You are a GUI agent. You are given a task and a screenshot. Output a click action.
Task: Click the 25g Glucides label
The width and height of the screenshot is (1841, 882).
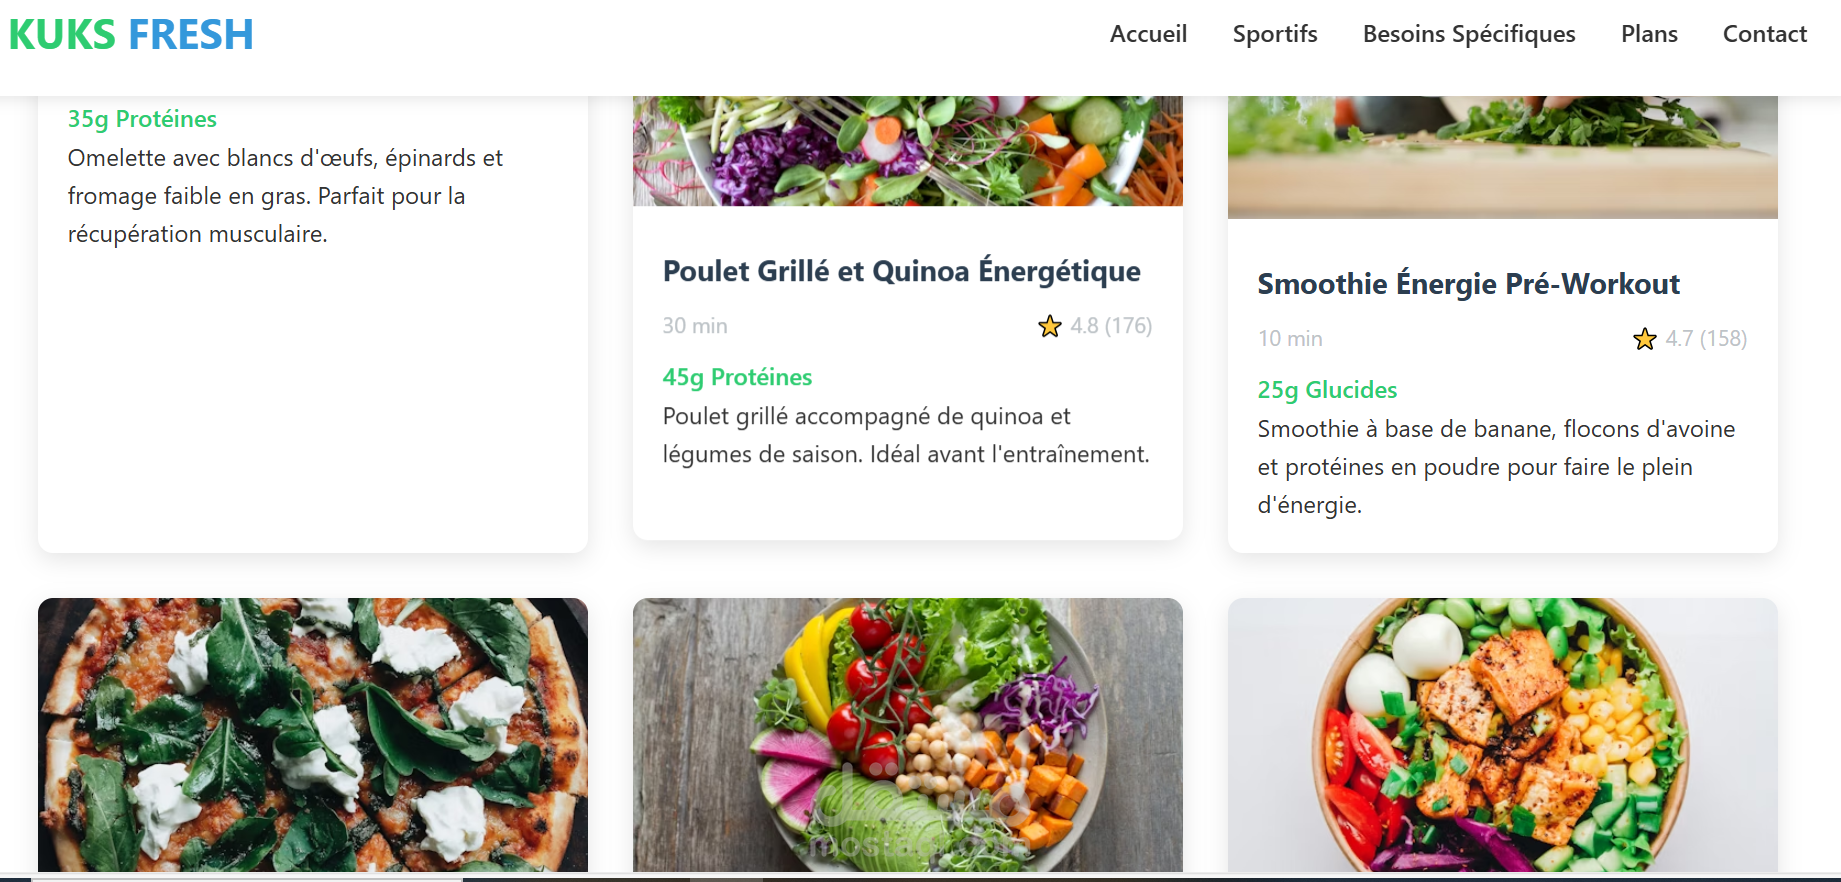[1326, 390]
